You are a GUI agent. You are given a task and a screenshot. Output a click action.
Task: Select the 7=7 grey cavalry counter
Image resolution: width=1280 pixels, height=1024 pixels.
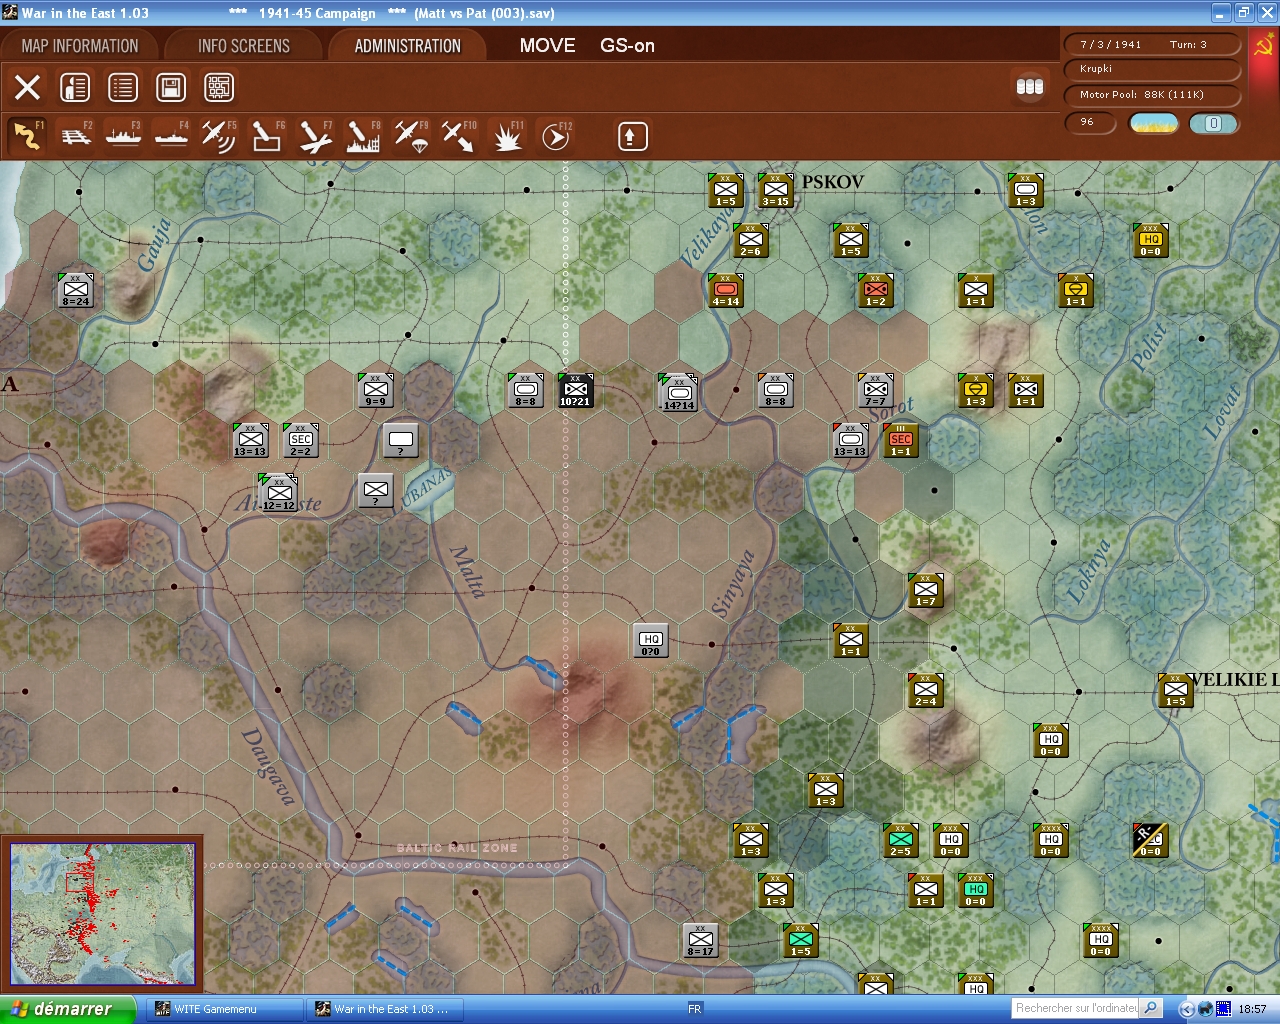[x=875, y=390]
